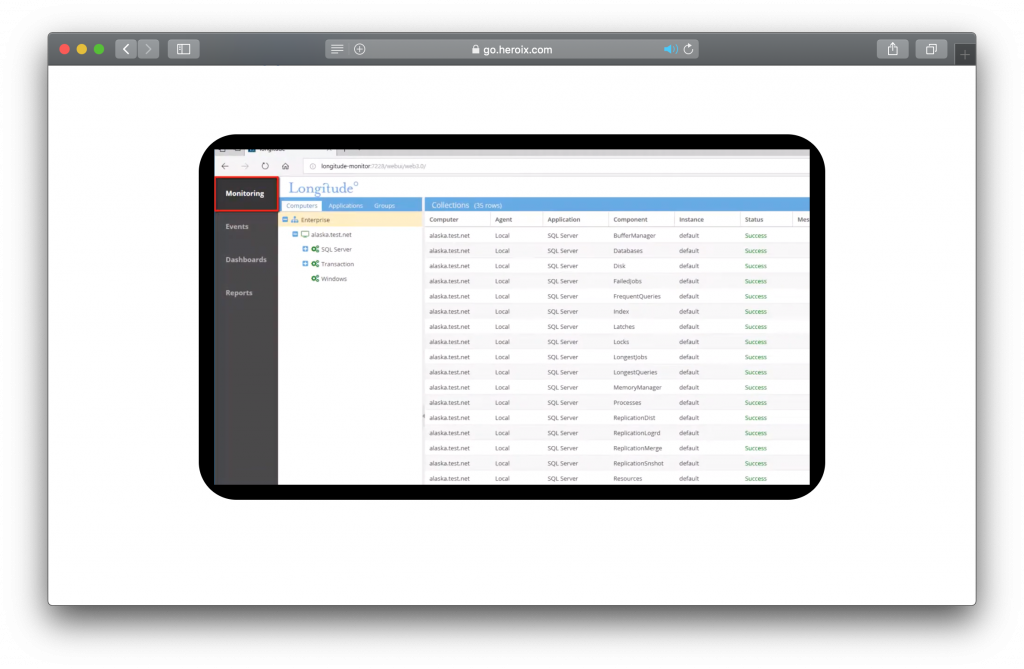Screen dimensions: 1024x669
Task: Expand the Transaction tree node
Action: point(305,263)
